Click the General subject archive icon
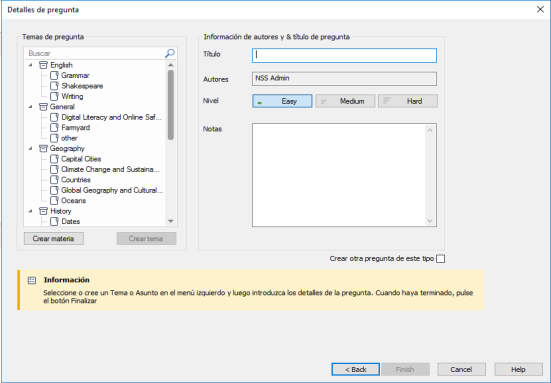 click(43, 107)
